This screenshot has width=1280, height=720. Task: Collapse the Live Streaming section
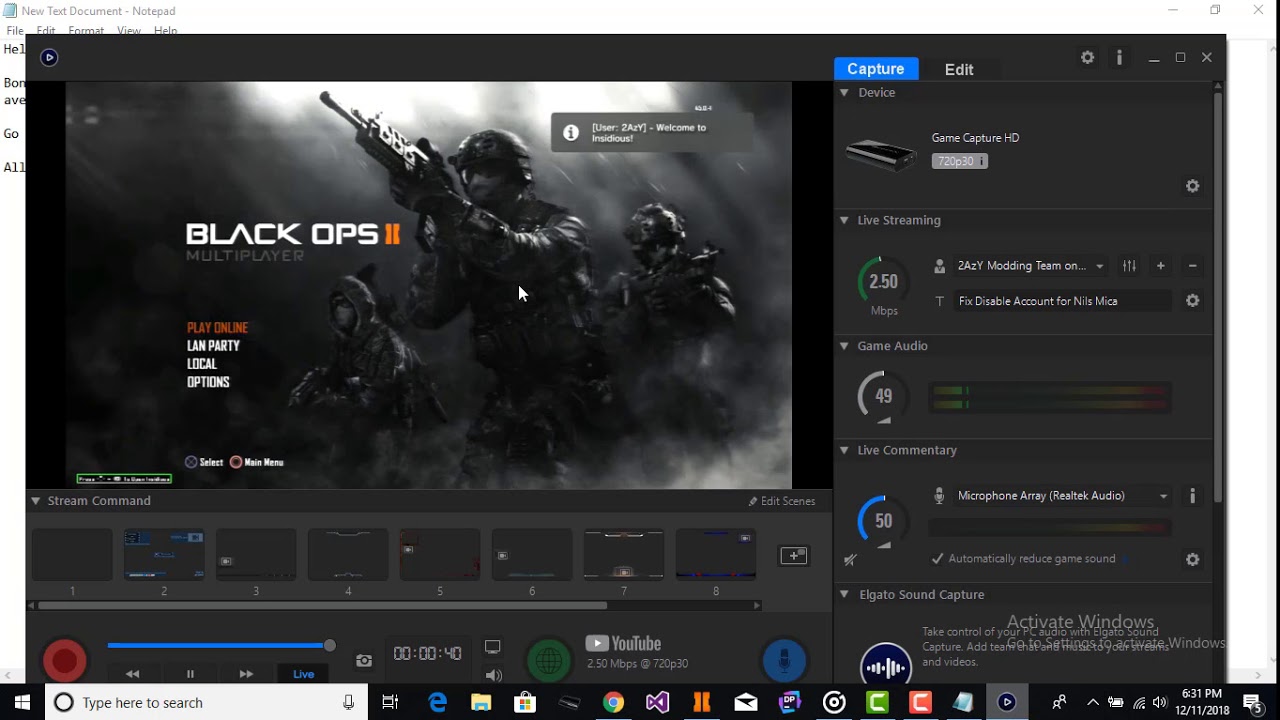click(844, 220)
